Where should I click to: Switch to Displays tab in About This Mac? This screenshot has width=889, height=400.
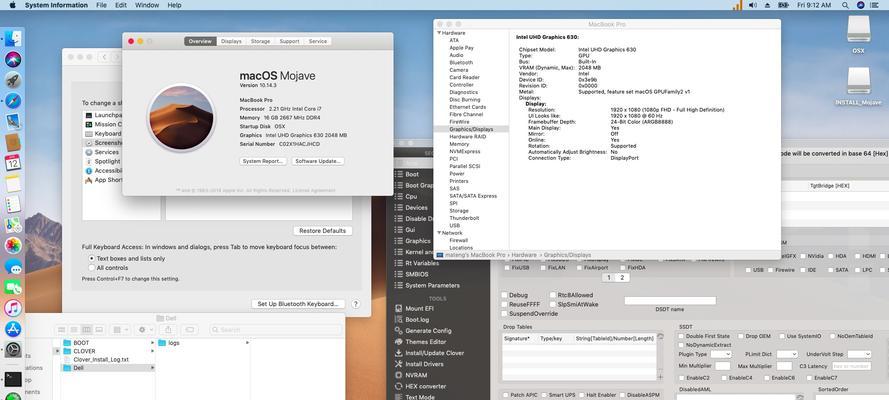point(231,41)
